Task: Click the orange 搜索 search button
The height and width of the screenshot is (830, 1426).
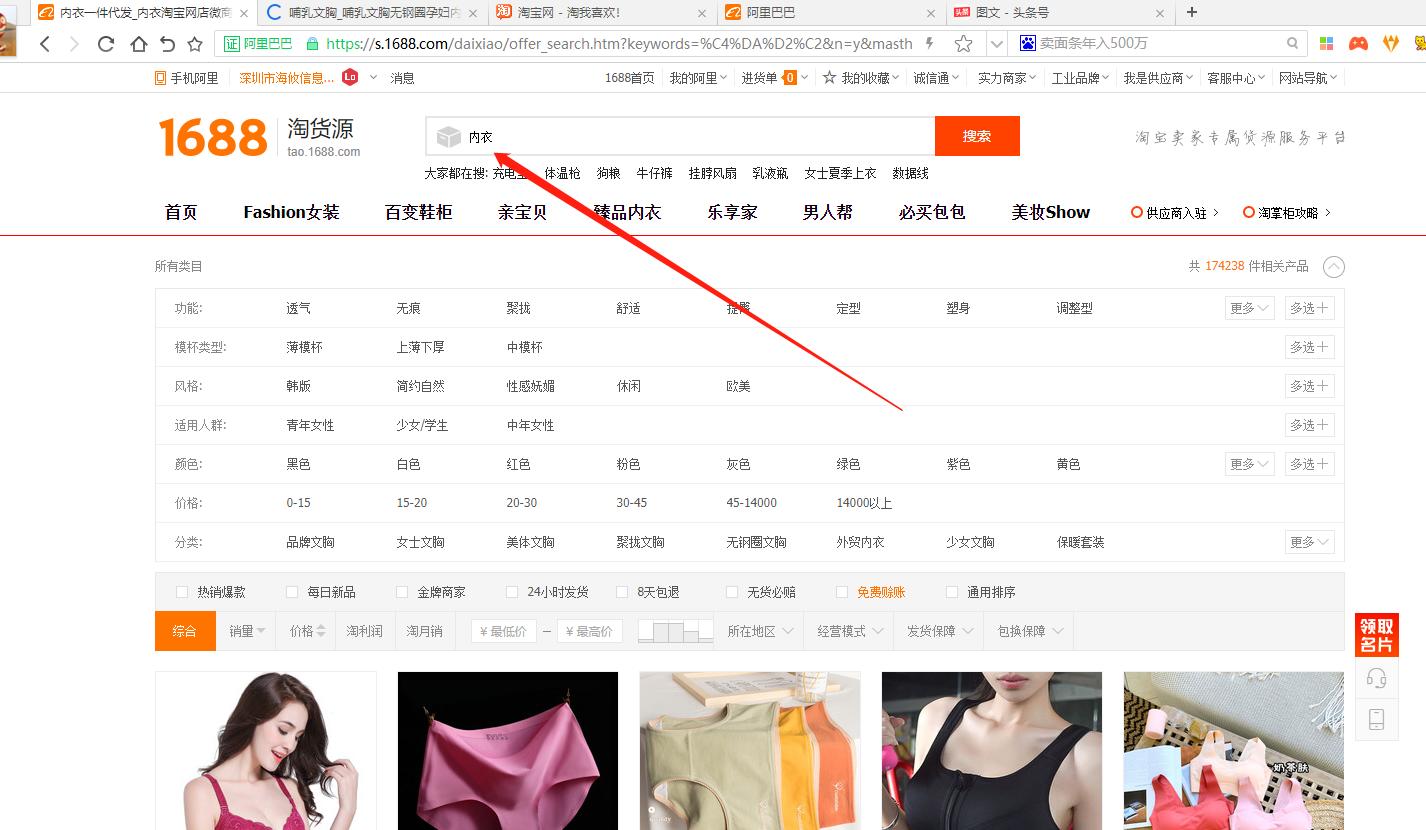Action: point(977,135)
